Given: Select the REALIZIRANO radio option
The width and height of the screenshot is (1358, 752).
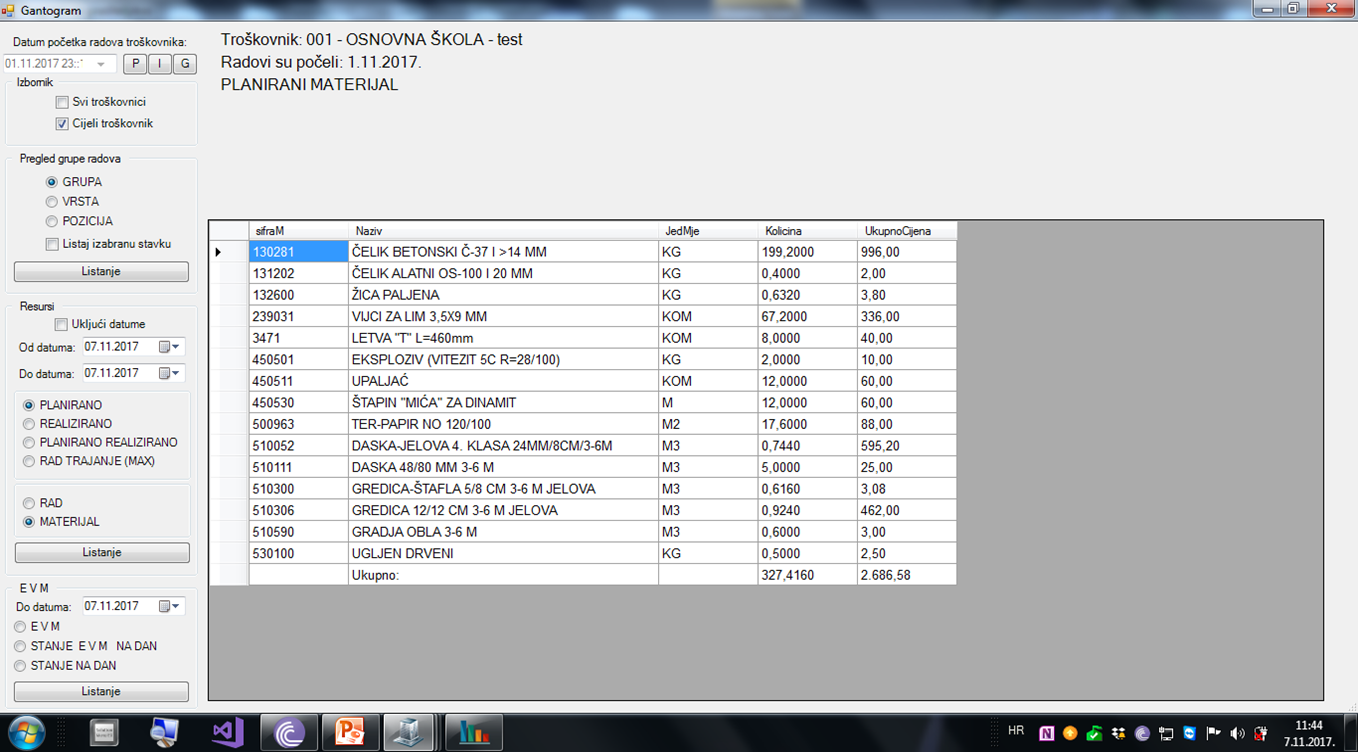Looking at the screenshot, I should 30,424.
